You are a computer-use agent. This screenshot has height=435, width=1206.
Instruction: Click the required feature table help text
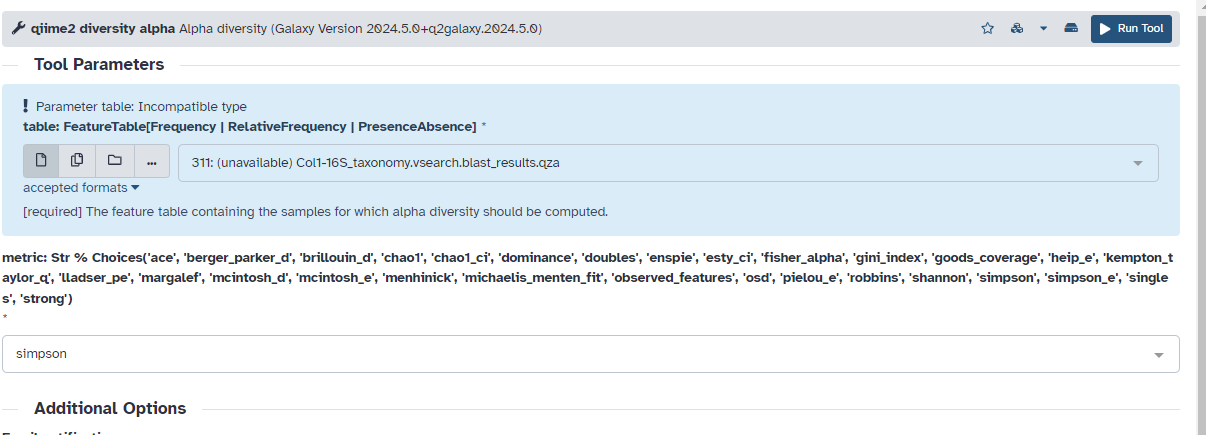click(x=315, y=212)
